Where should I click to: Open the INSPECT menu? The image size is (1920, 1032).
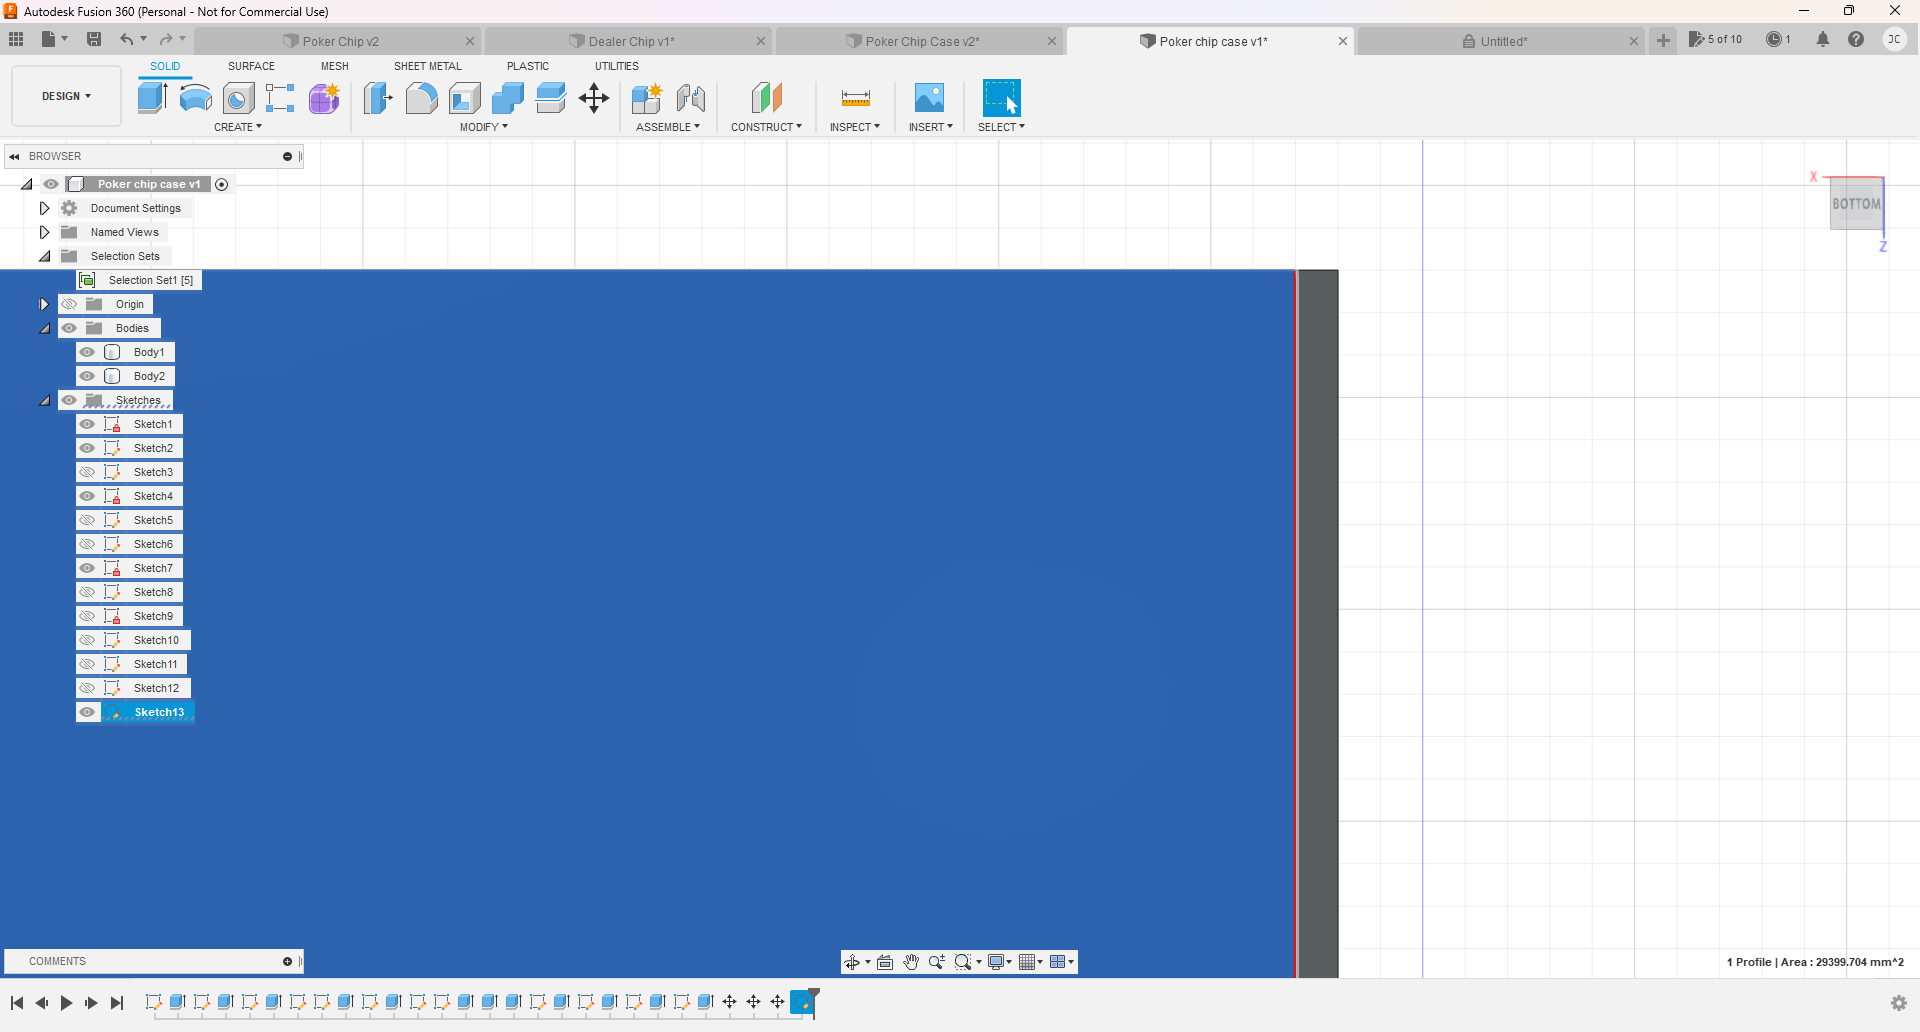[855, 127]
